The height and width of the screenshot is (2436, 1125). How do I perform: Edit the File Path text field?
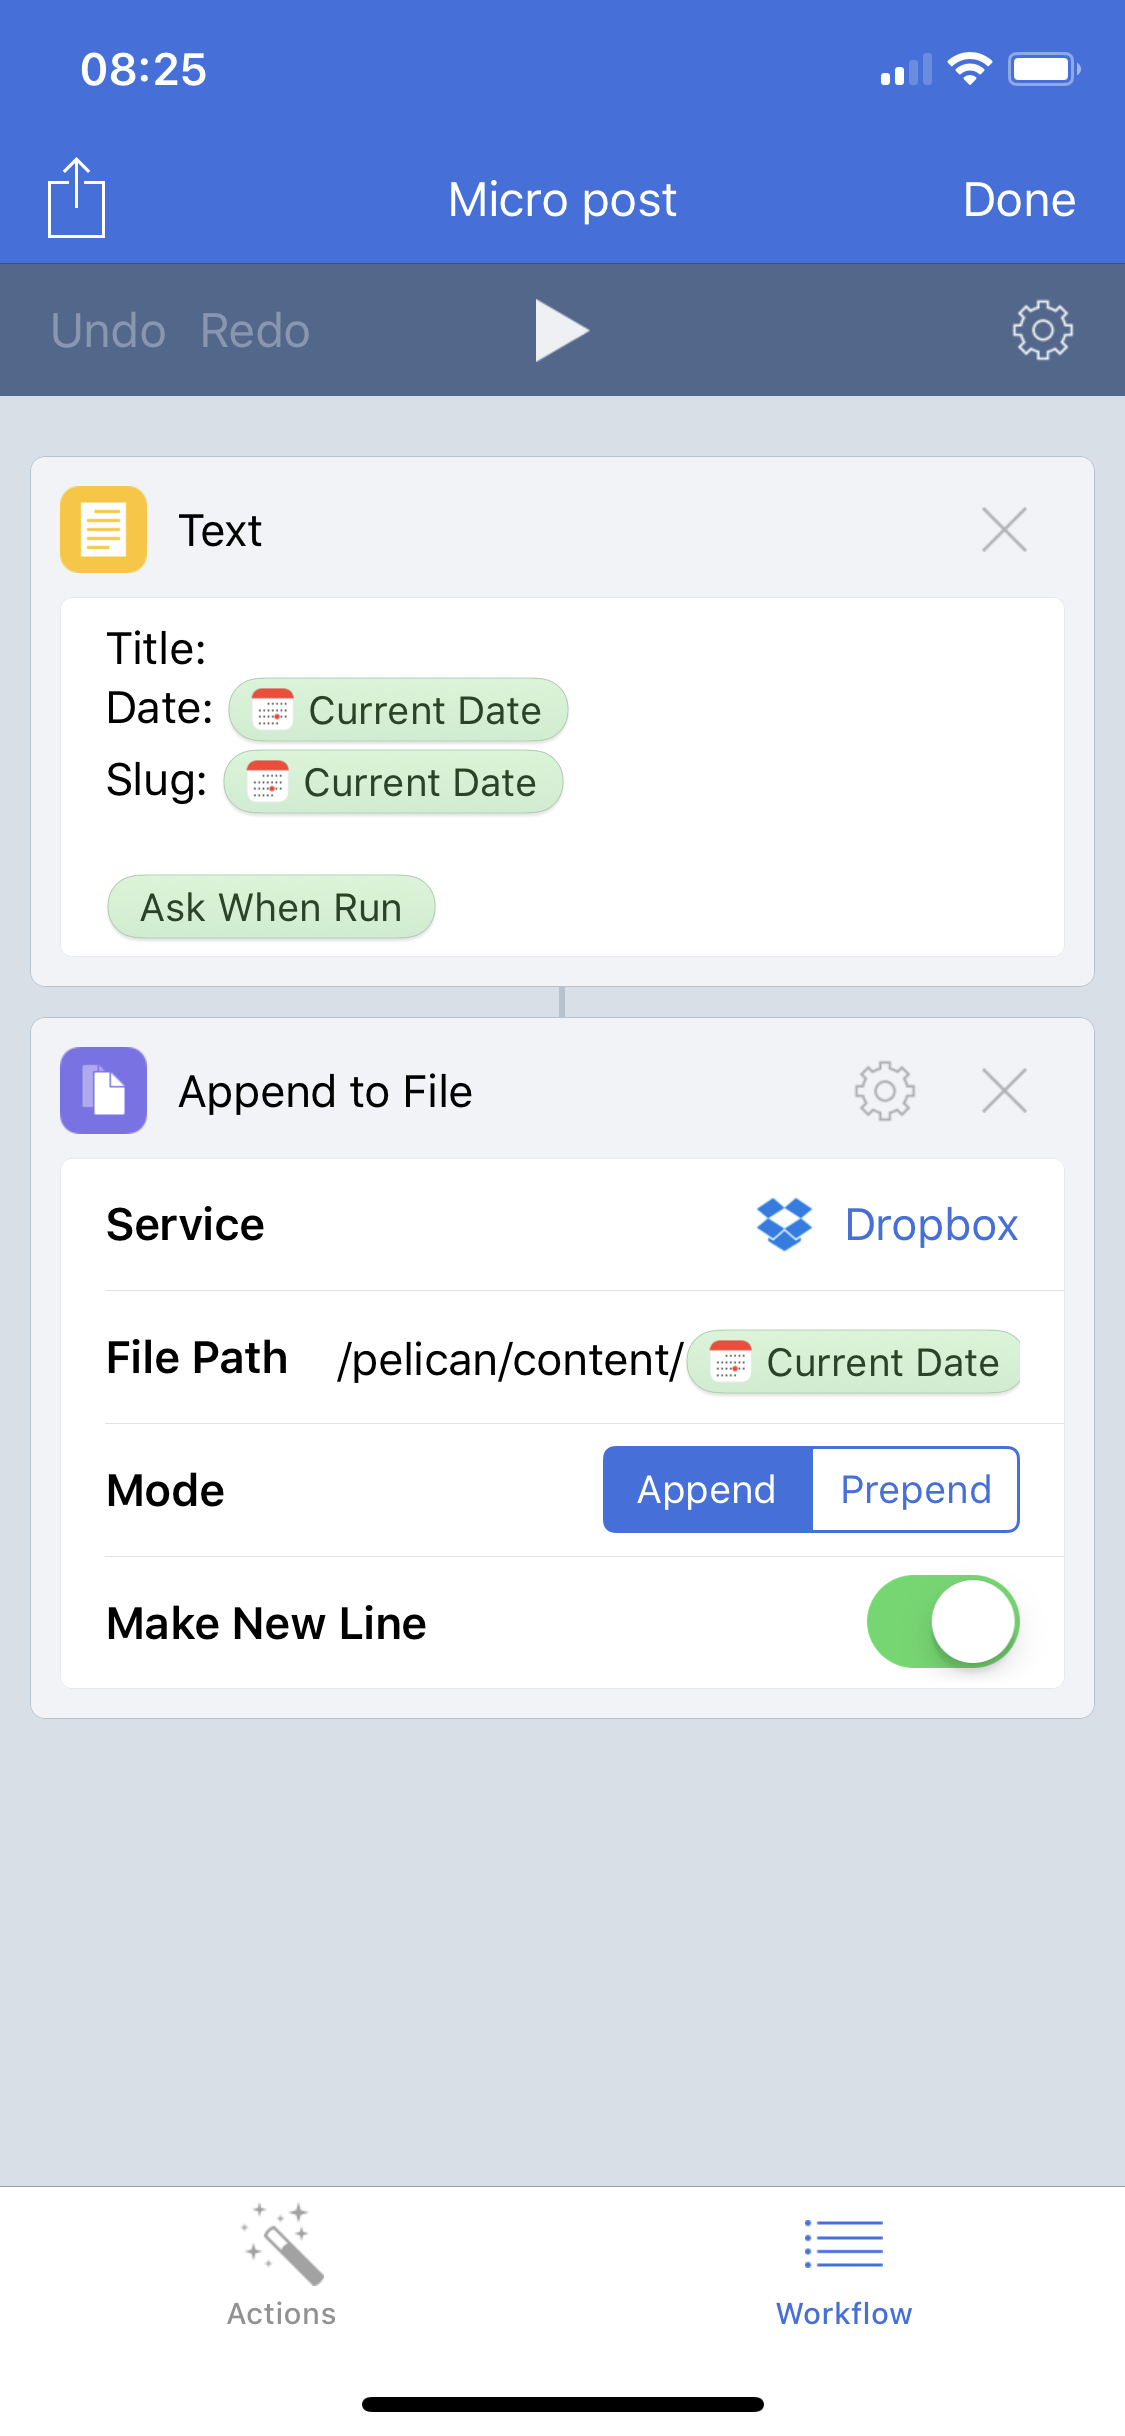(x=510, y=1358)
